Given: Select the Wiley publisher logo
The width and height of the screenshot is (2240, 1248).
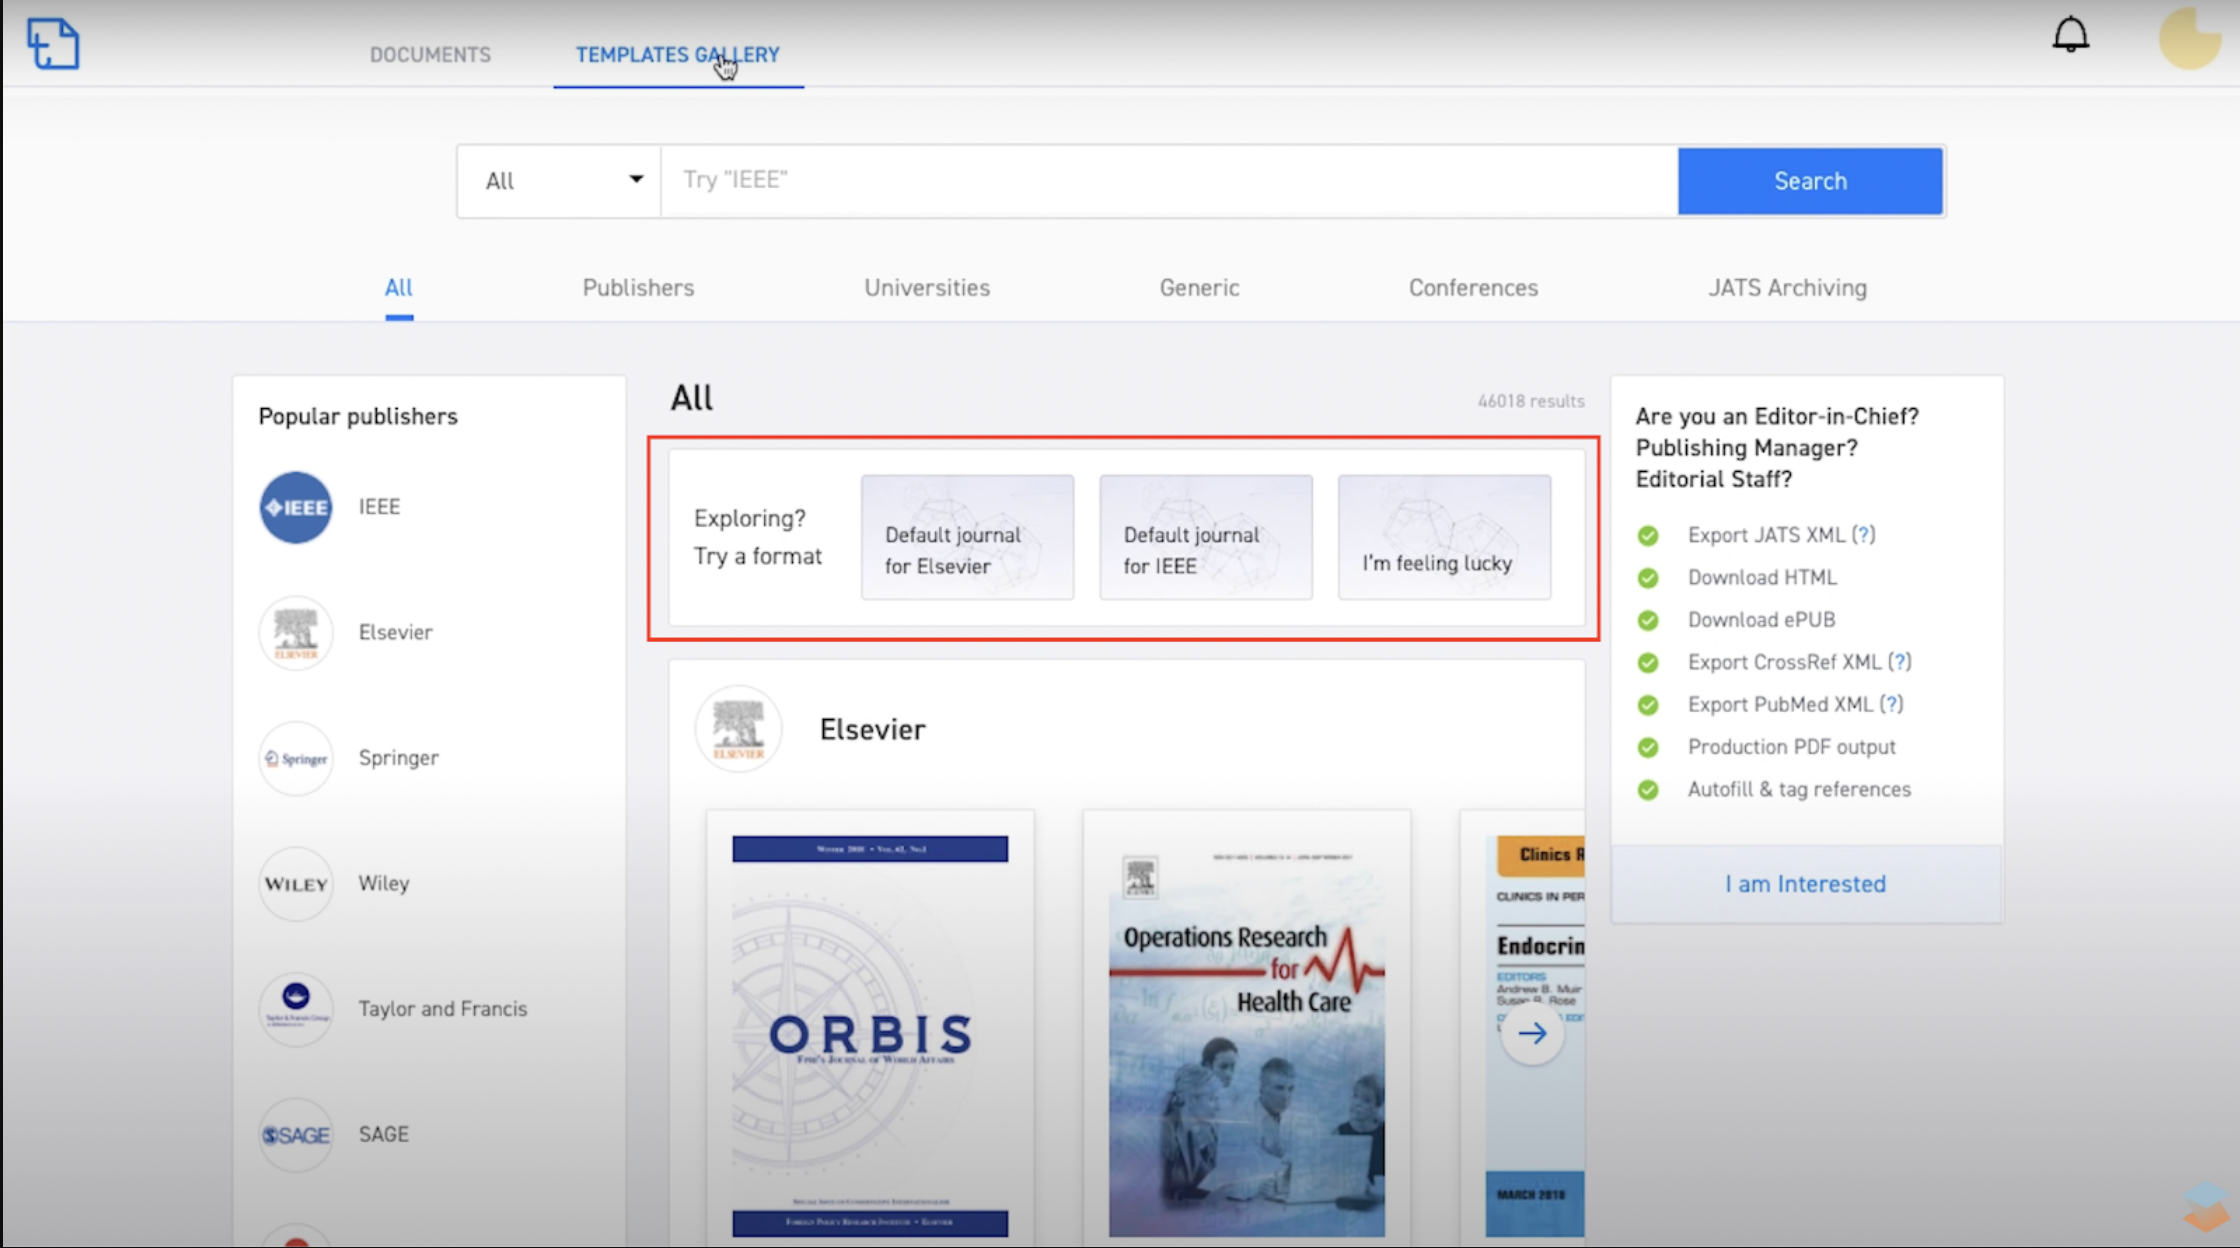Looking at the screenshot, I should click(295, 884).
